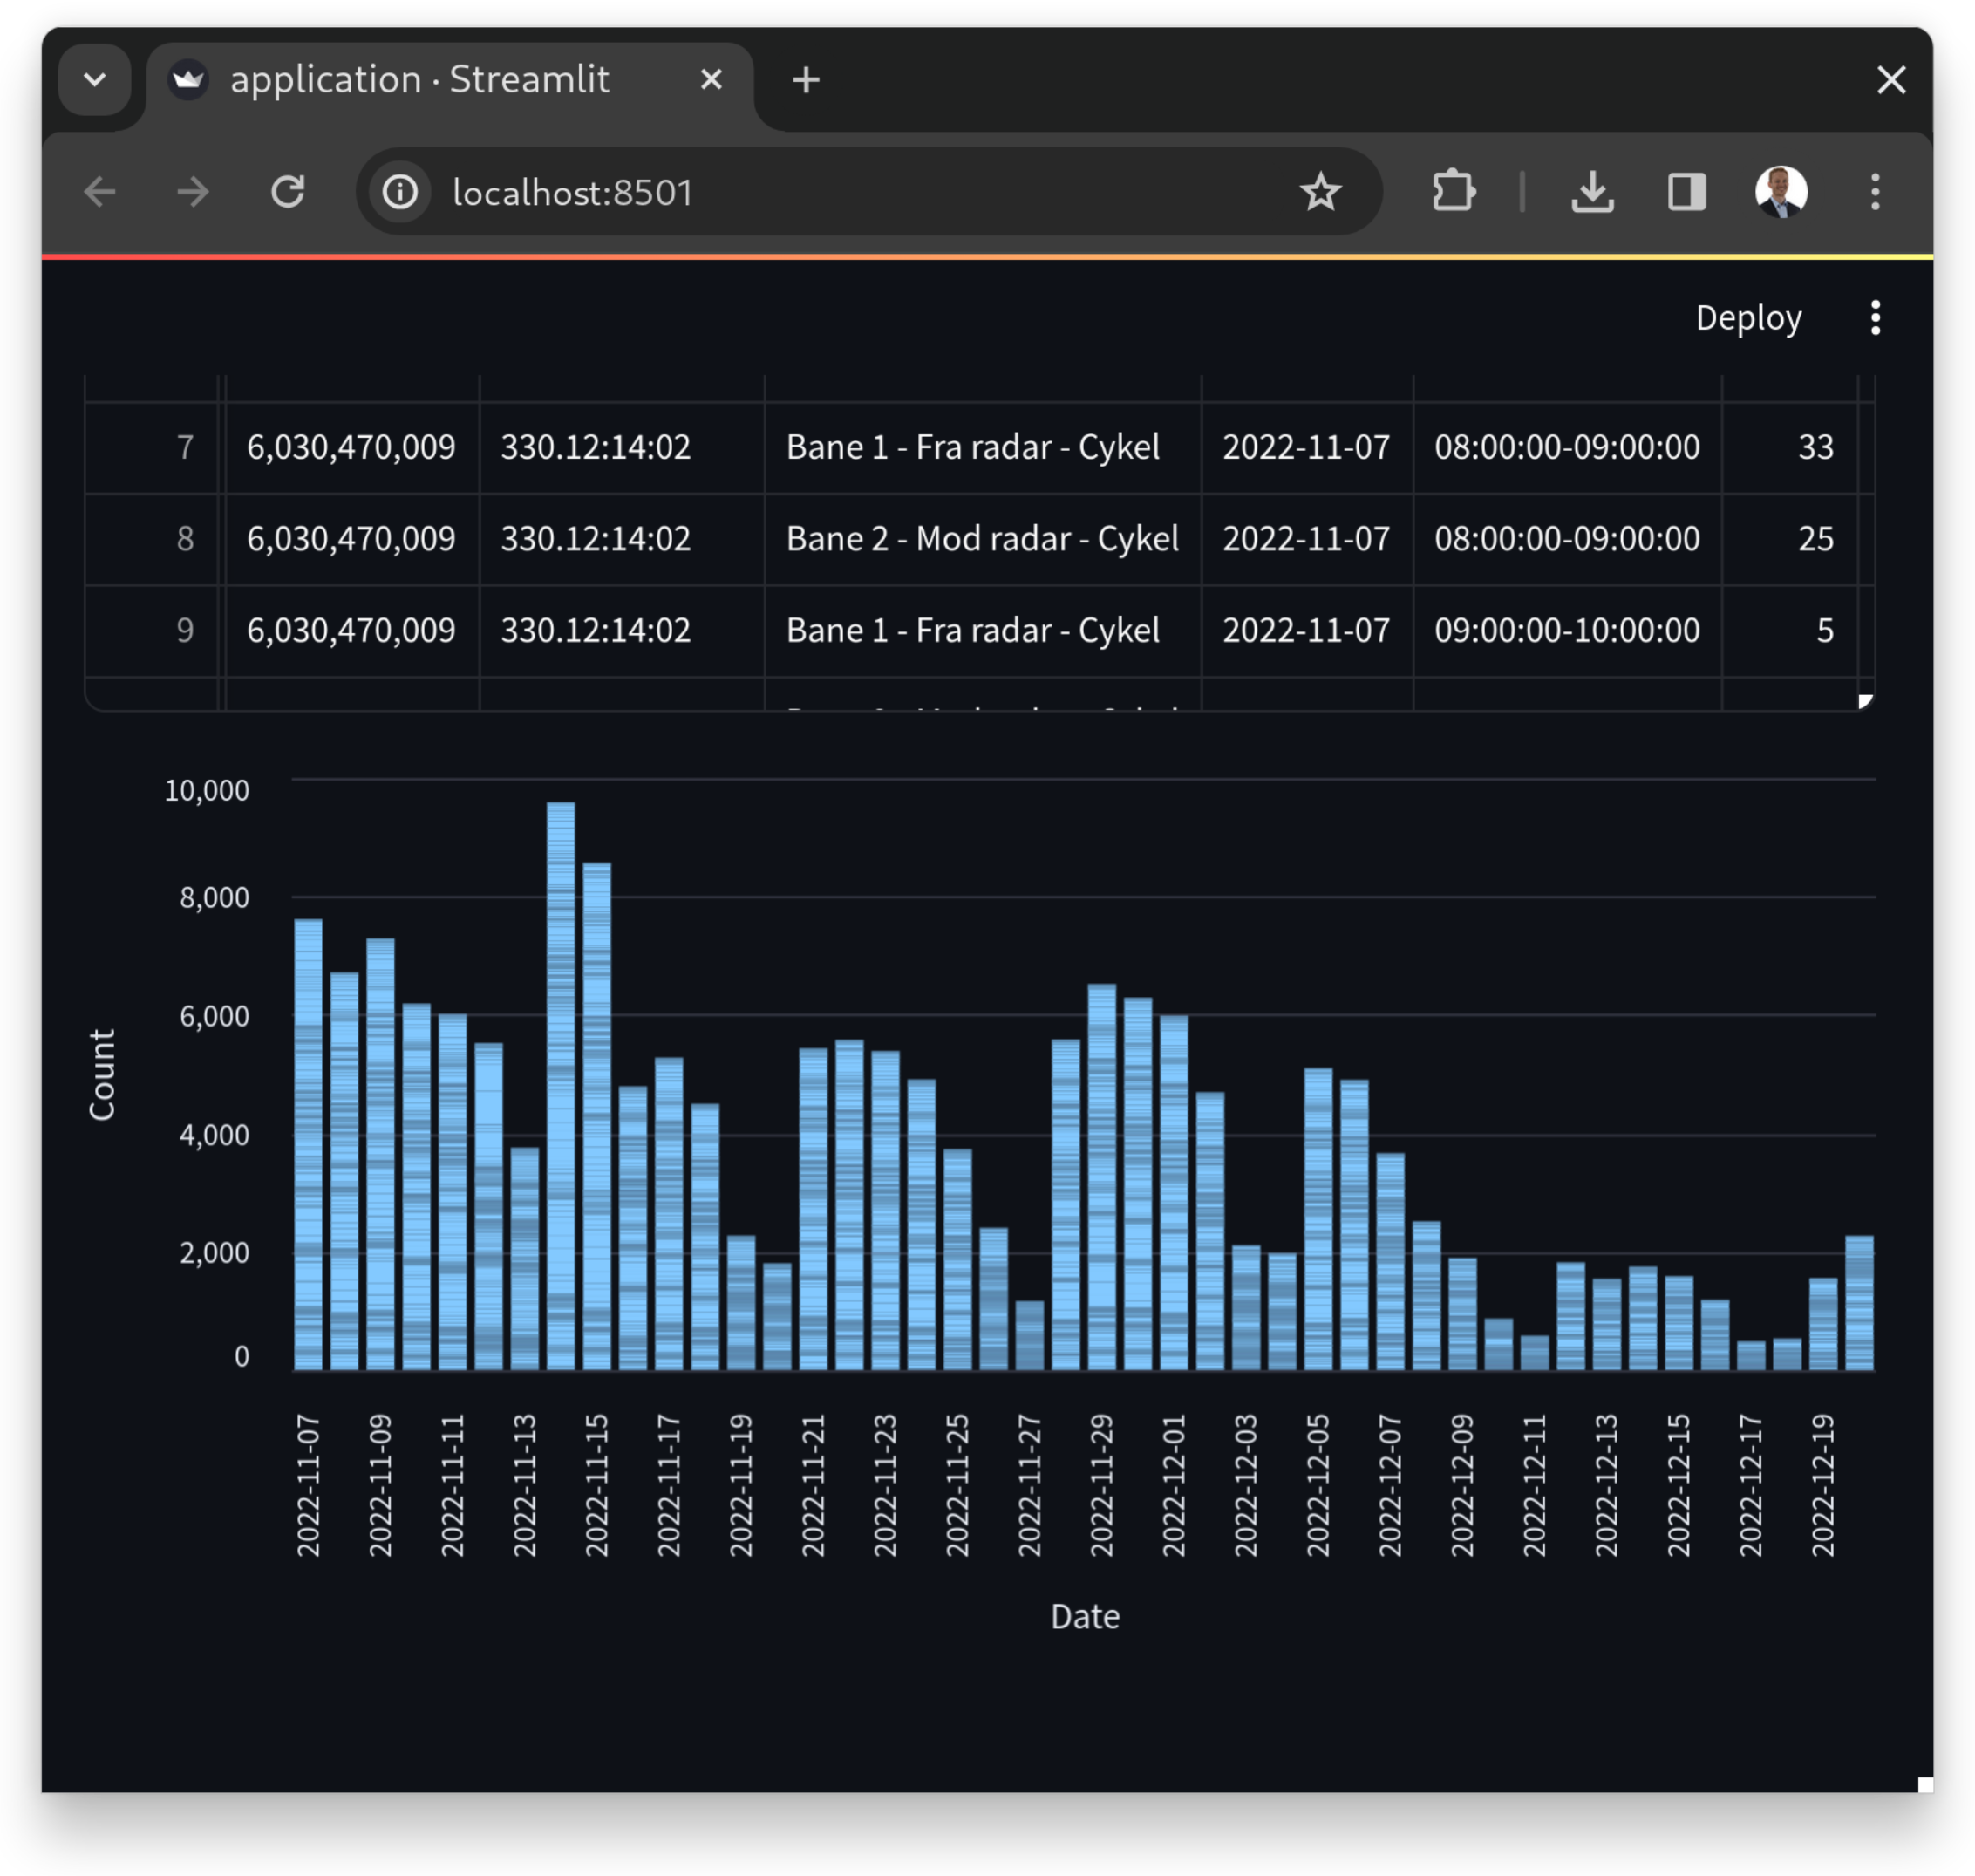The image size is (1975, 1876).
Task: Open a new browser tab
Action: (806, 79)
